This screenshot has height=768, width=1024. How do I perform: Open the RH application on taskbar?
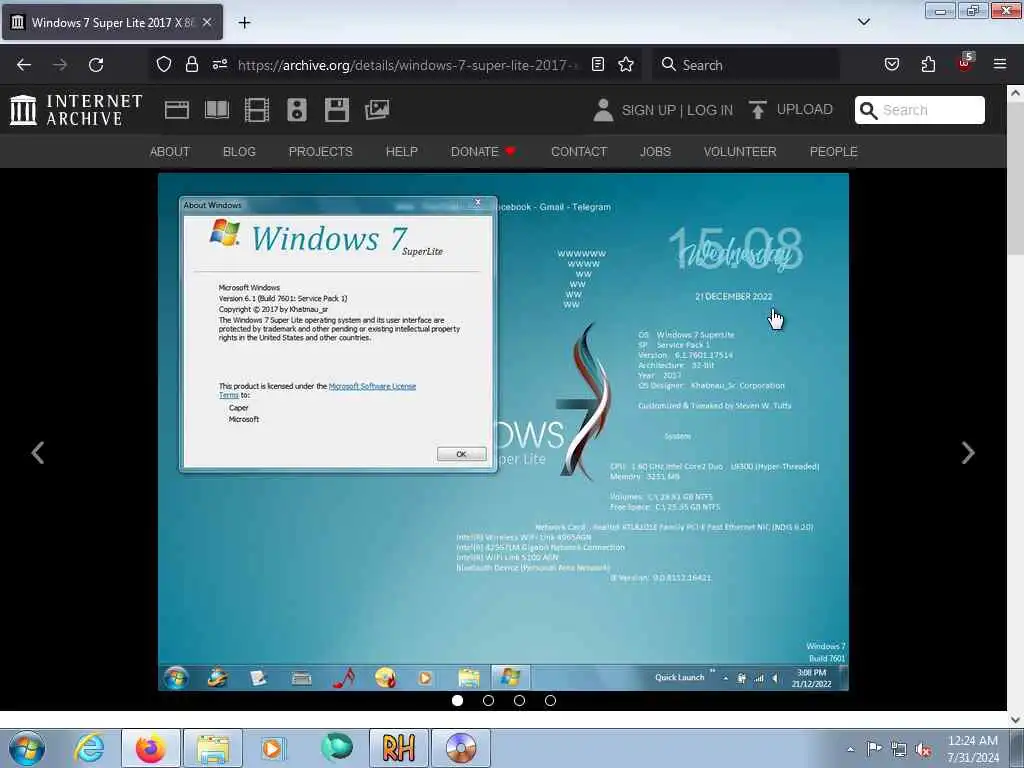point(398,748)
